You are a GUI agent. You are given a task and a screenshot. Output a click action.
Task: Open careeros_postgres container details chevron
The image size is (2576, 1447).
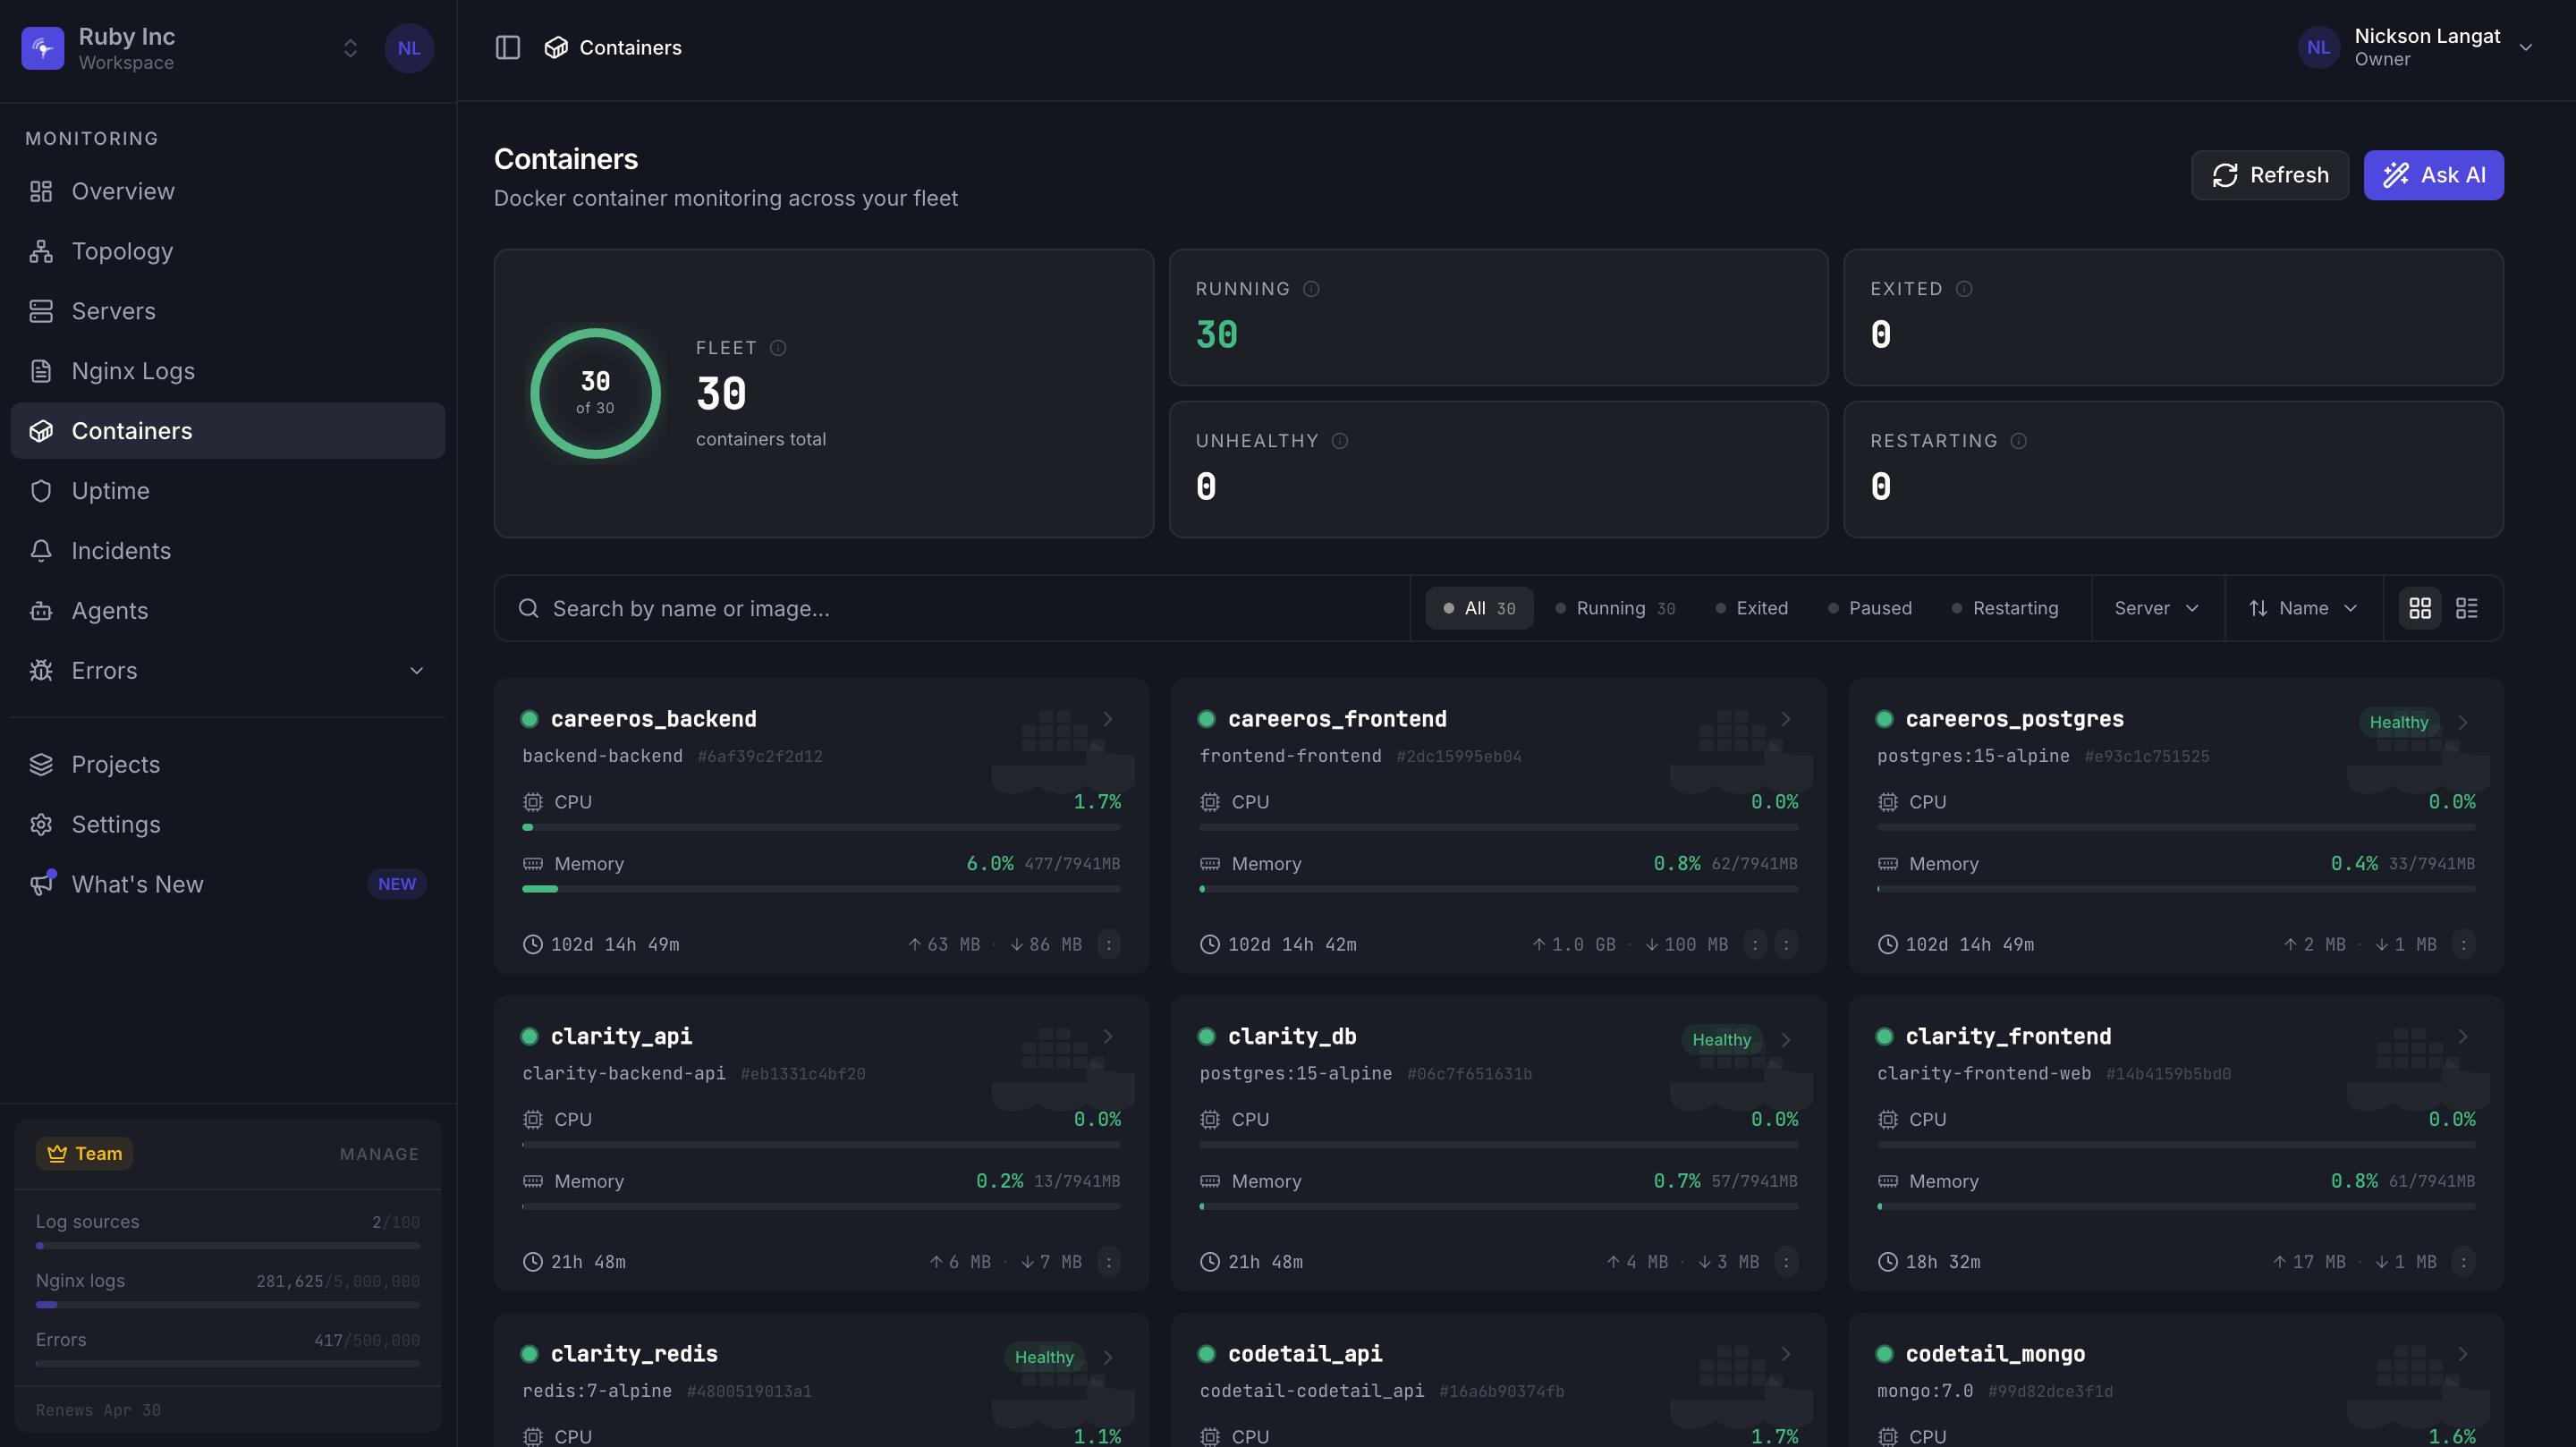[x=2463, y=722]
